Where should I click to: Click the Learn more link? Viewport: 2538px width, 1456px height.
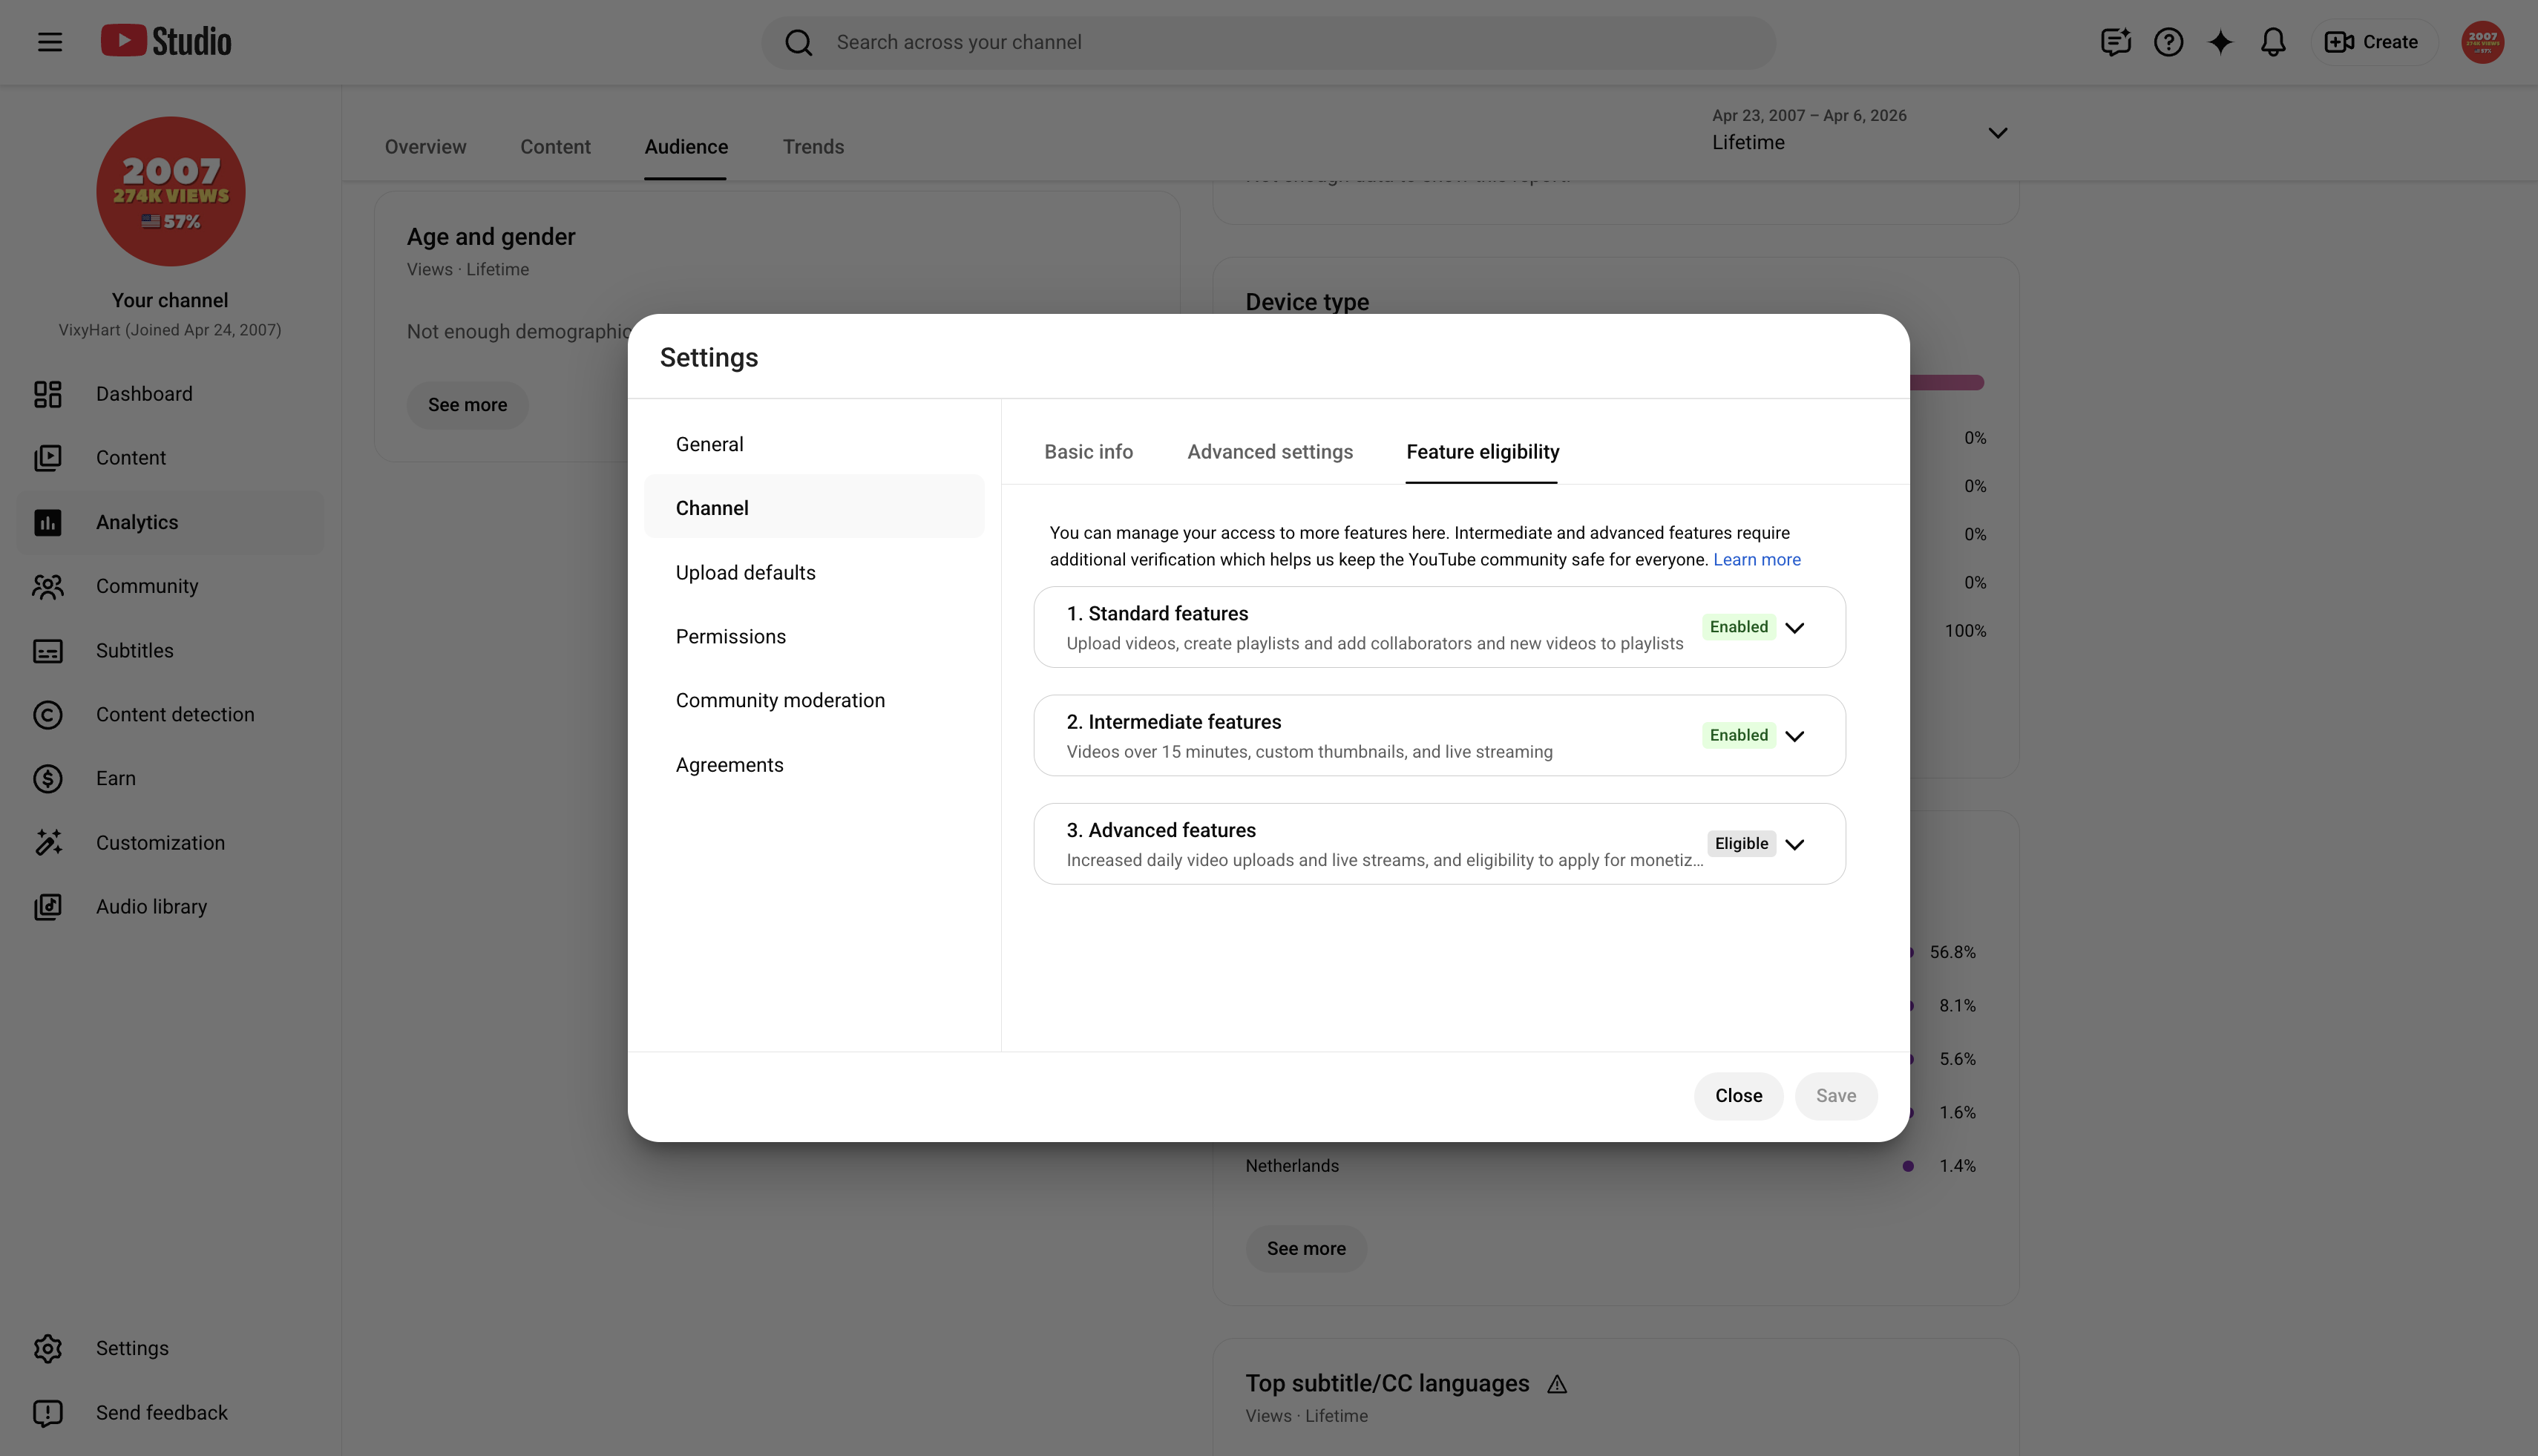click(x=1756, y=560)
